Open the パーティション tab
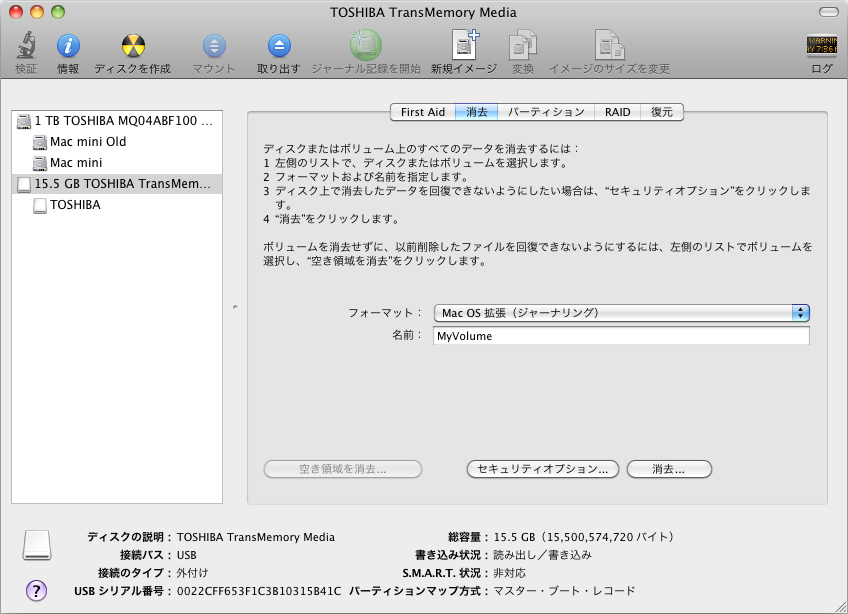 coord(546,112)
